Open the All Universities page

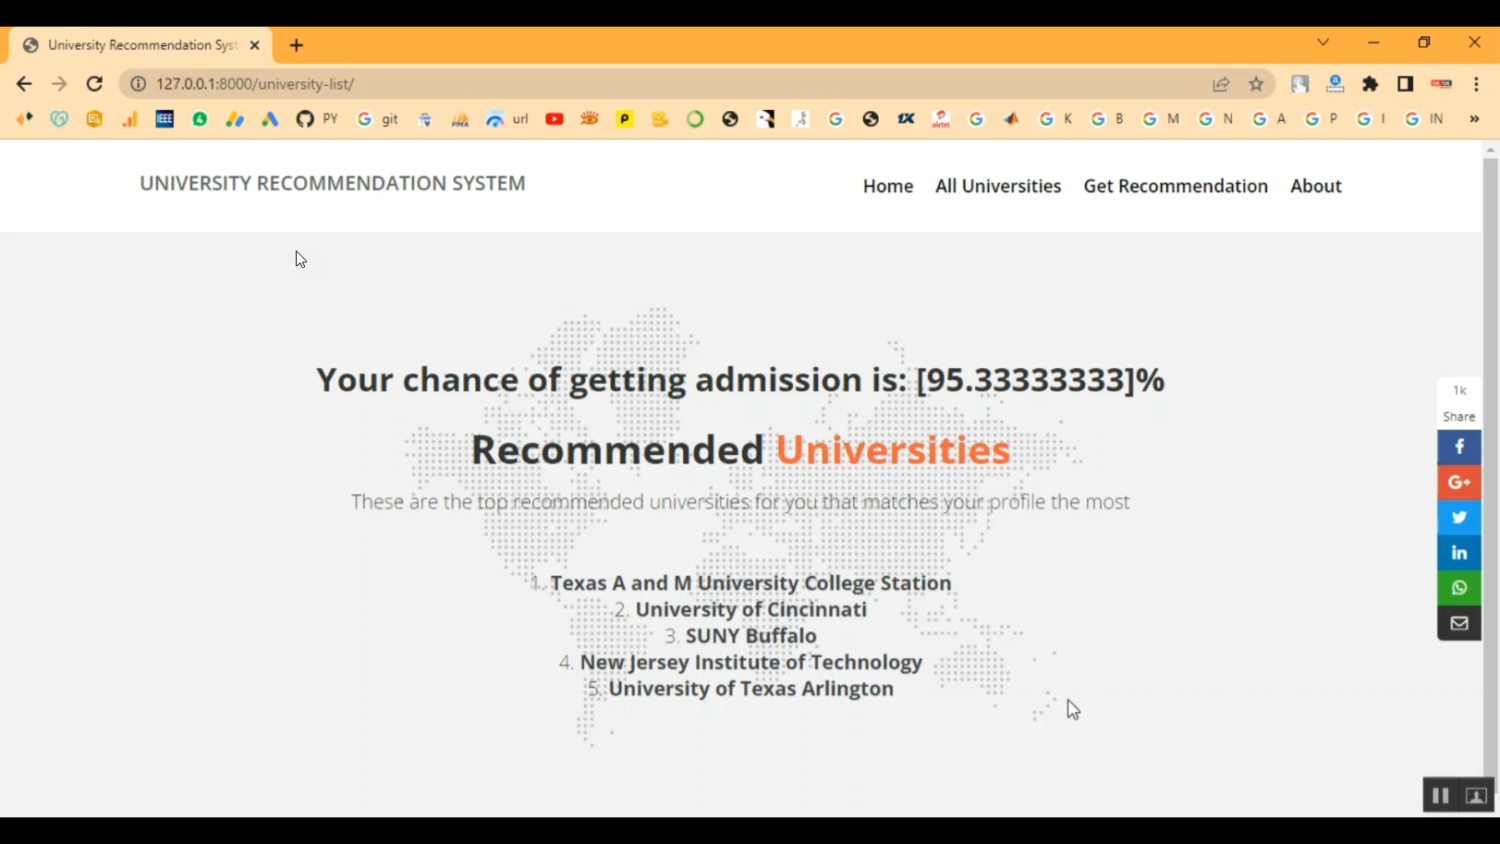point(998,186)
